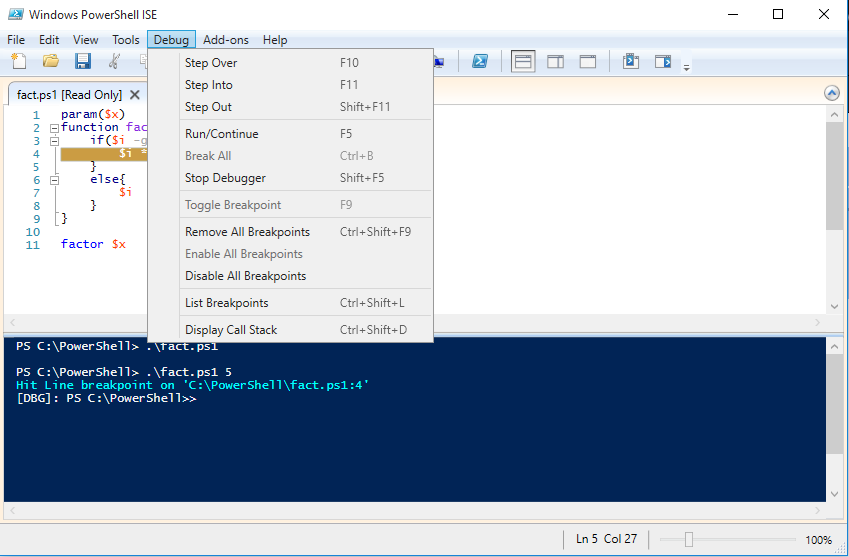The width and height of the screenshot is (849, 557).
Task: Show script pane on top layout icon
Action: [x=523, y=62]
